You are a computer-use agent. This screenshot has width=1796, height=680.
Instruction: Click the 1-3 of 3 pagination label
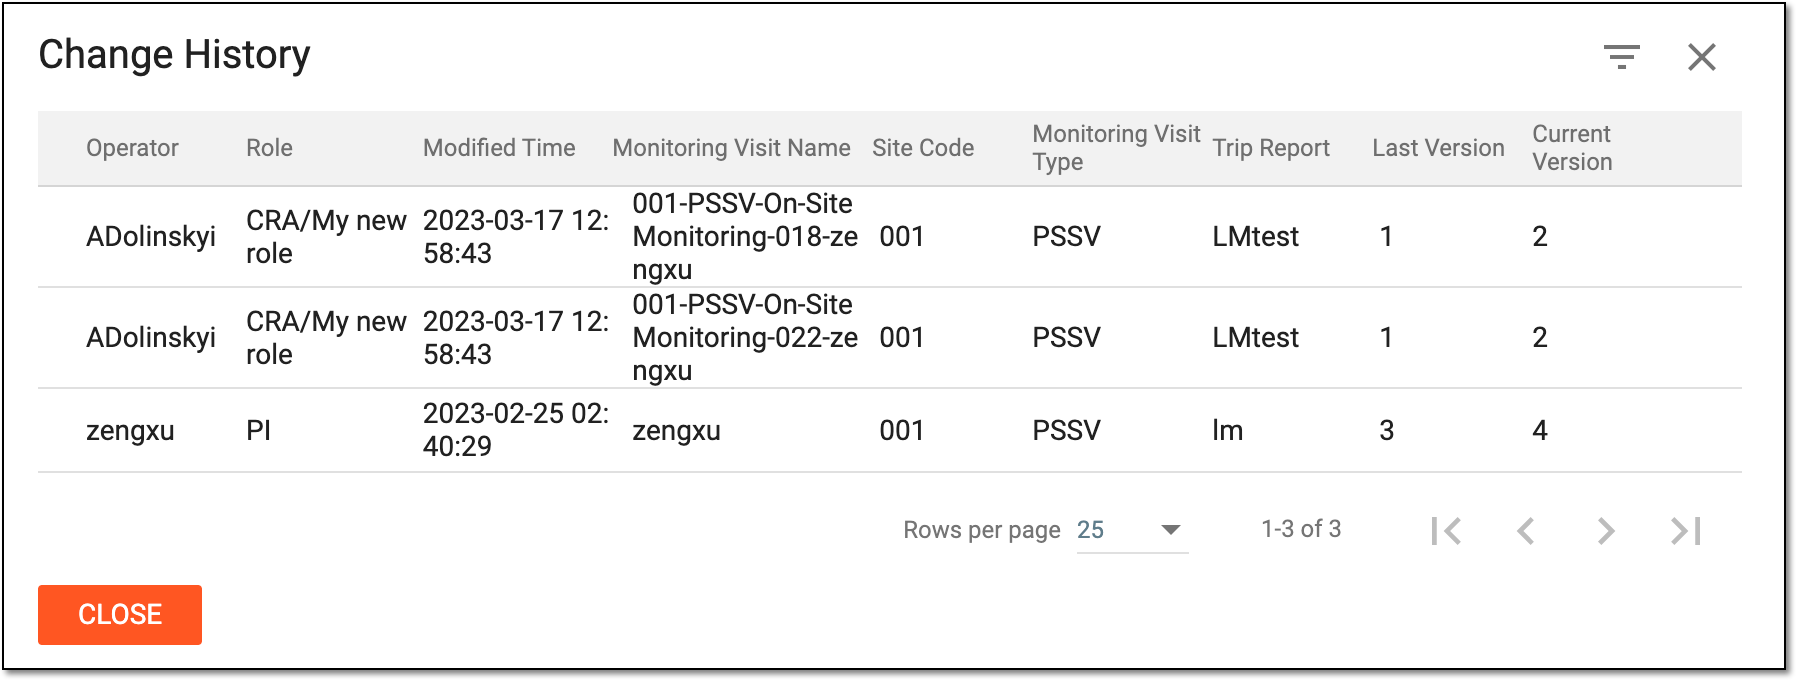pos(1301,529)
